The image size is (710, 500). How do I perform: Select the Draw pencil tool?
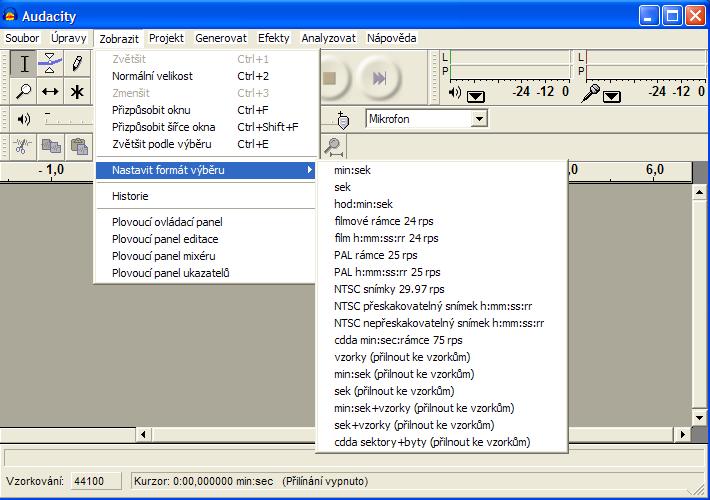77,65
